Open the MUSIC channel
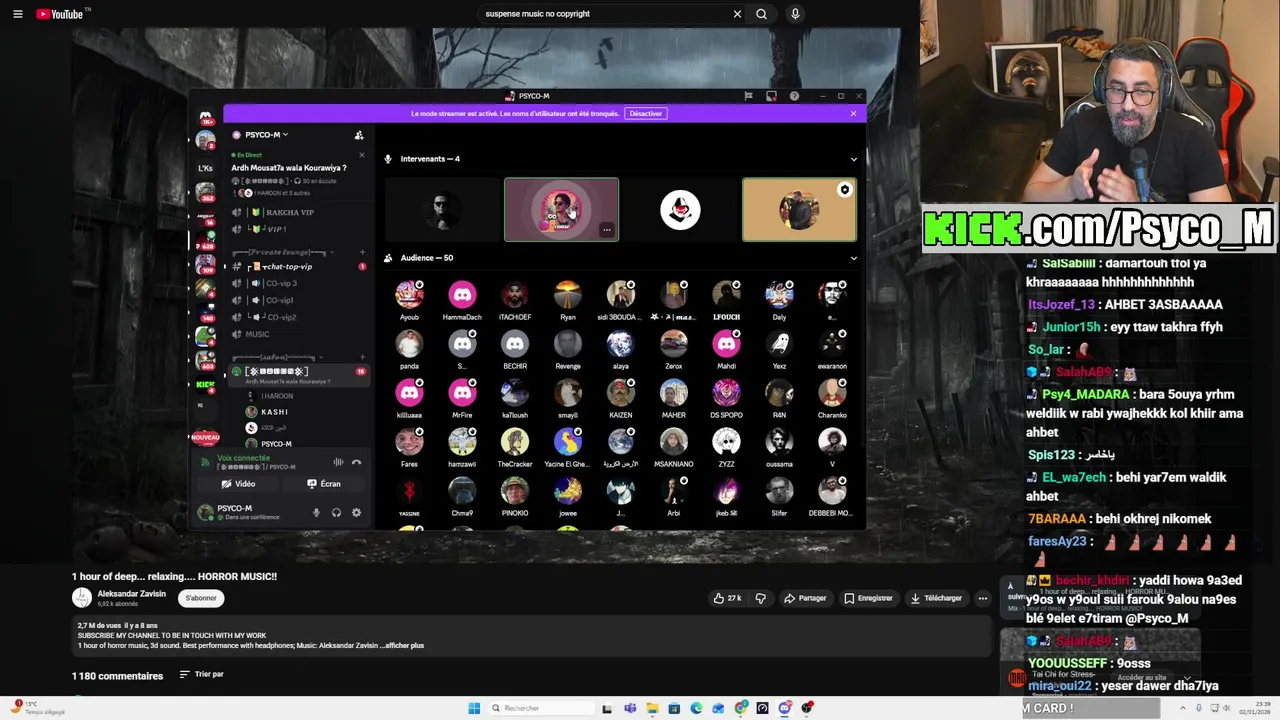The width and height of the screenshot is (1280, 720). tap(258, 334)
